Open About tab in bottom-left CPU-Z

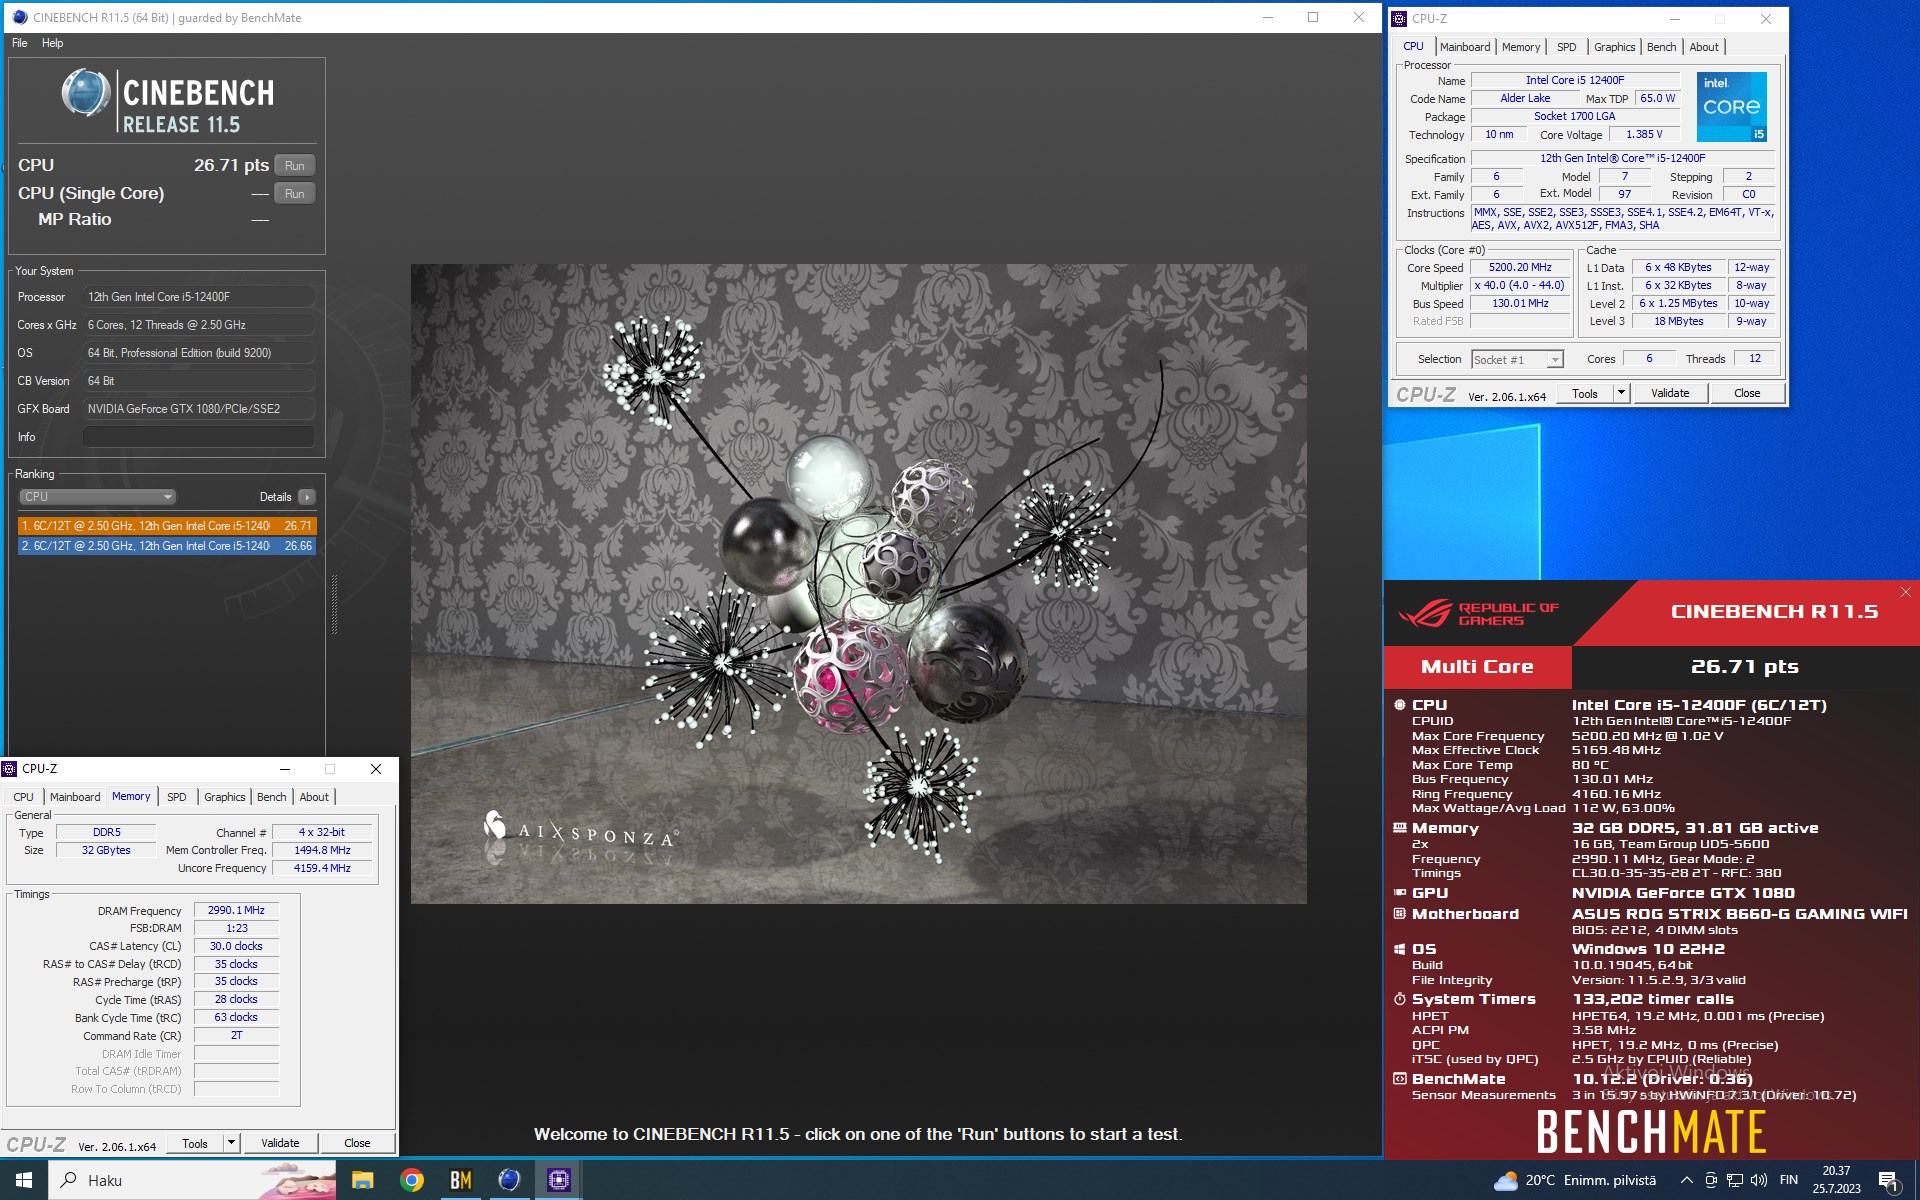coord(314,797)
